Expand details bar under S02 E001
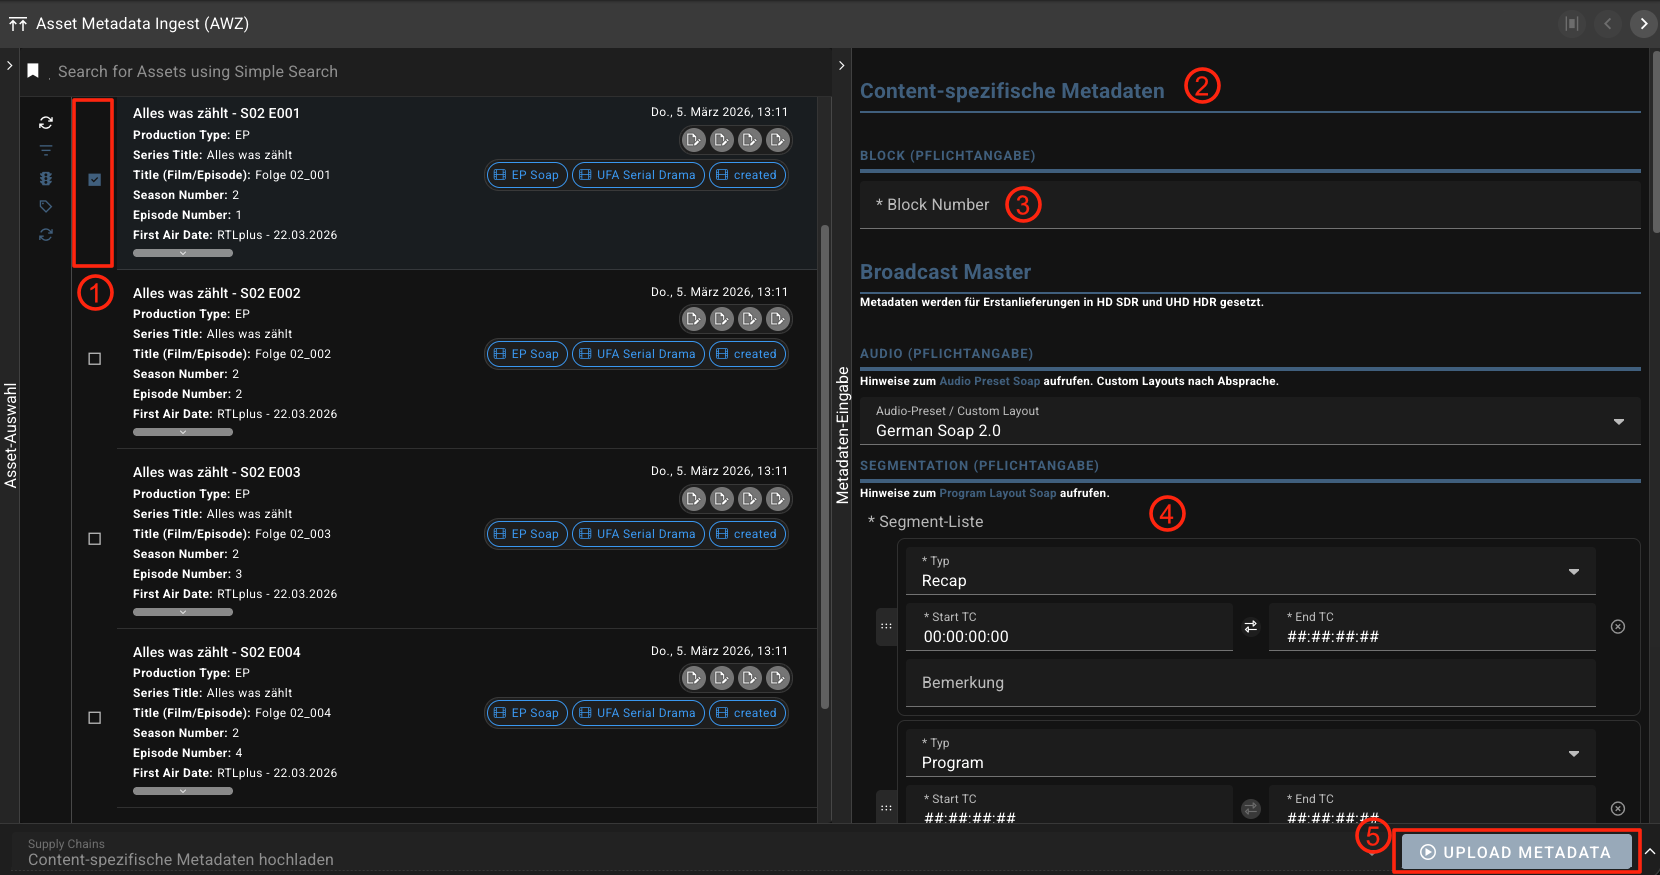The width and height of the screenshot is (1660, 875). (183, 253)
